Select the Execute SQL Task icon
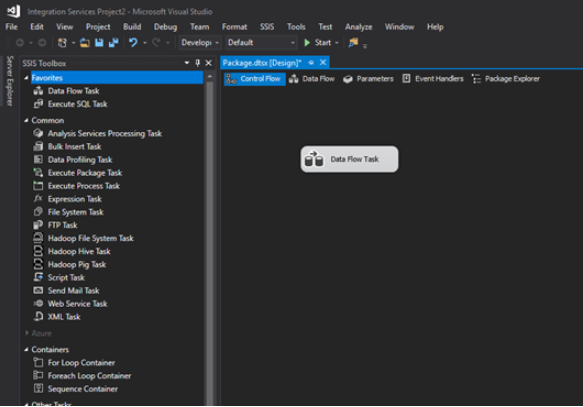The height and width of the screenshot is (407, 583). (38, 104)
